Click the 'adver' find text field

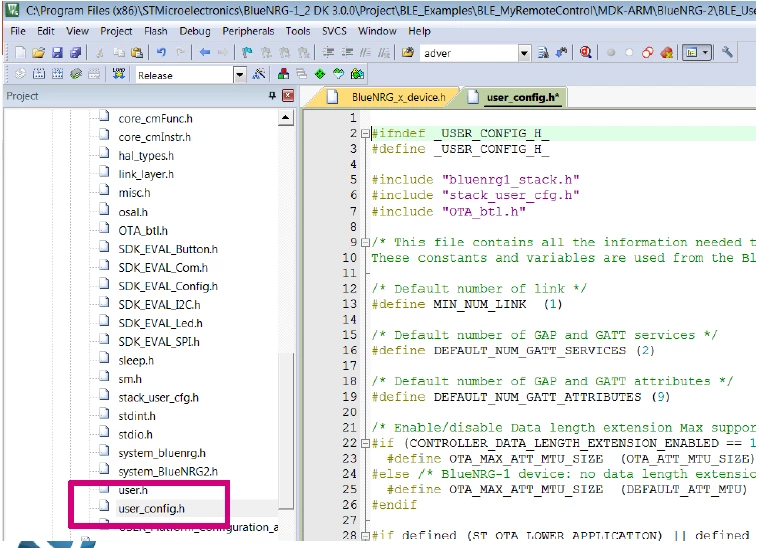(469, 53)
